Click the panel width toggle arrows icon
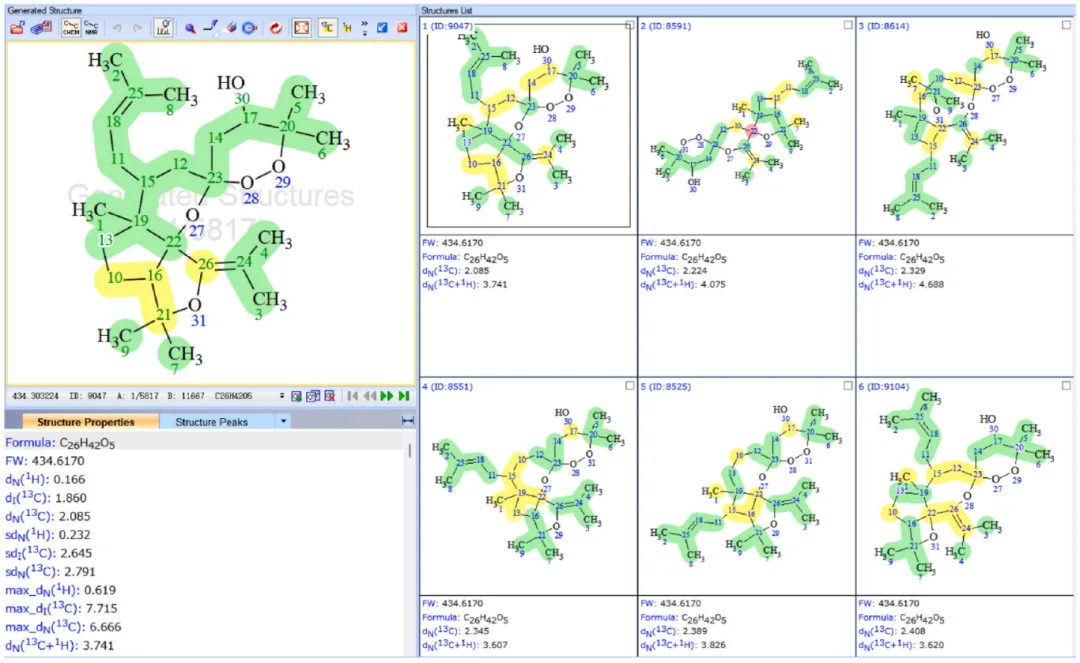The width and height of the screenshot is (1080, 663). (408, 421)
